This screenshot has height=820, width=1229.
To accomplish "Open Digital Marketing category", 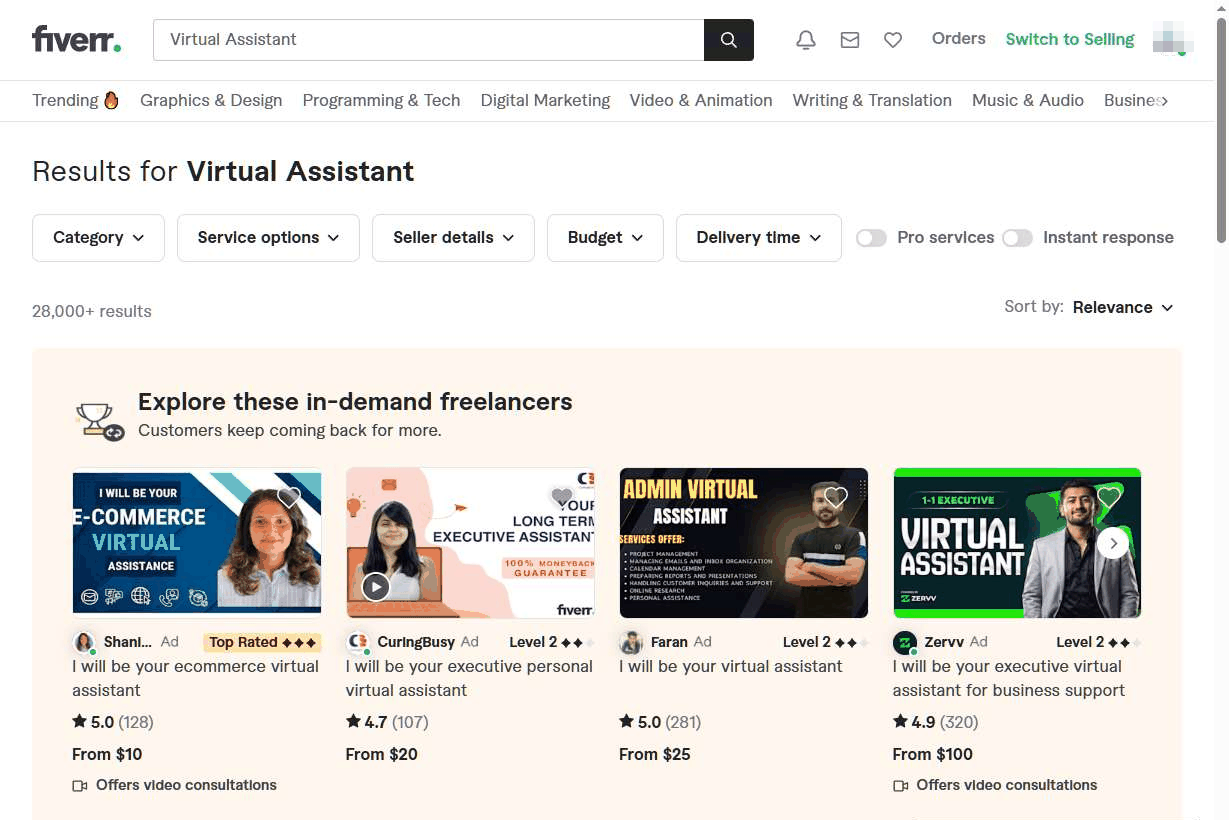I will click(x=545, y=100).
